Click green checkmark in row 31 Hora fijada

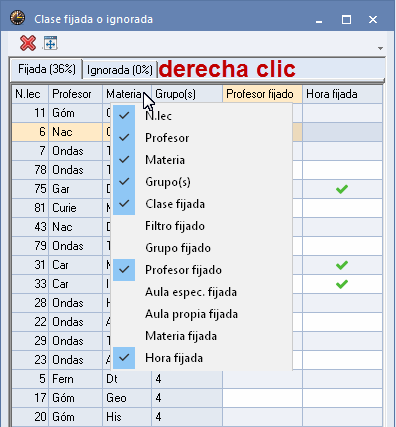tap(342, 265)
